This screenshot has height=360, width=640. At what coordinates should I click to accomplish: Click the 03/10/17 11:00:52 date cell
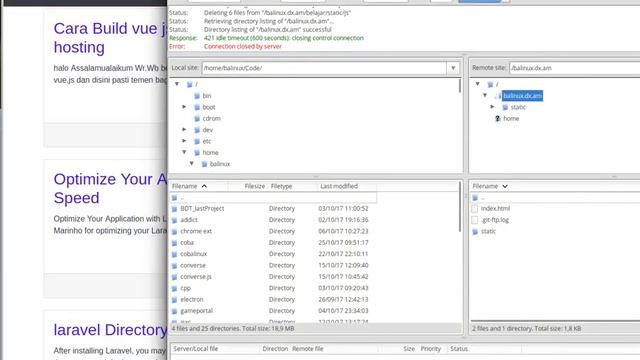[x=343, y=209]
